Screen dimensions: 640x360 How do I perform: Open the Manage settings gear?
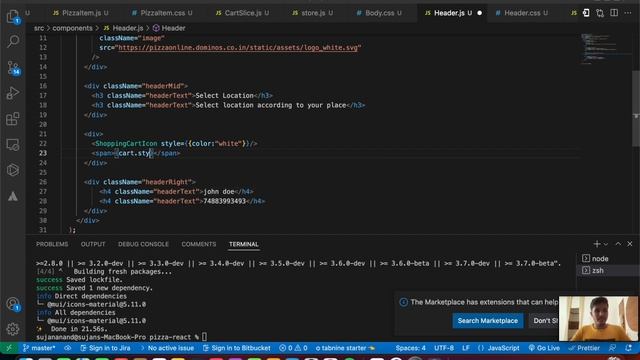[13, 329]
